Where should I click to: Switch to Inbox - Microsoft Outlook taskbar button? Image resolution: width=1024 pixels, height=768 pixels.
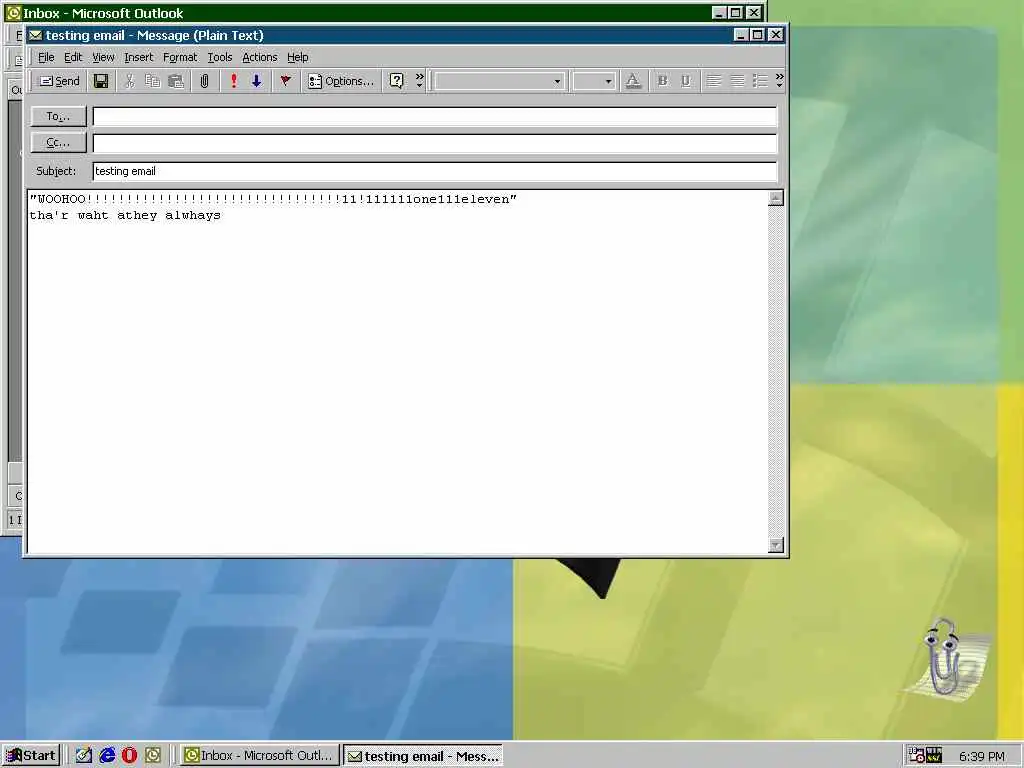coord(260,756)
